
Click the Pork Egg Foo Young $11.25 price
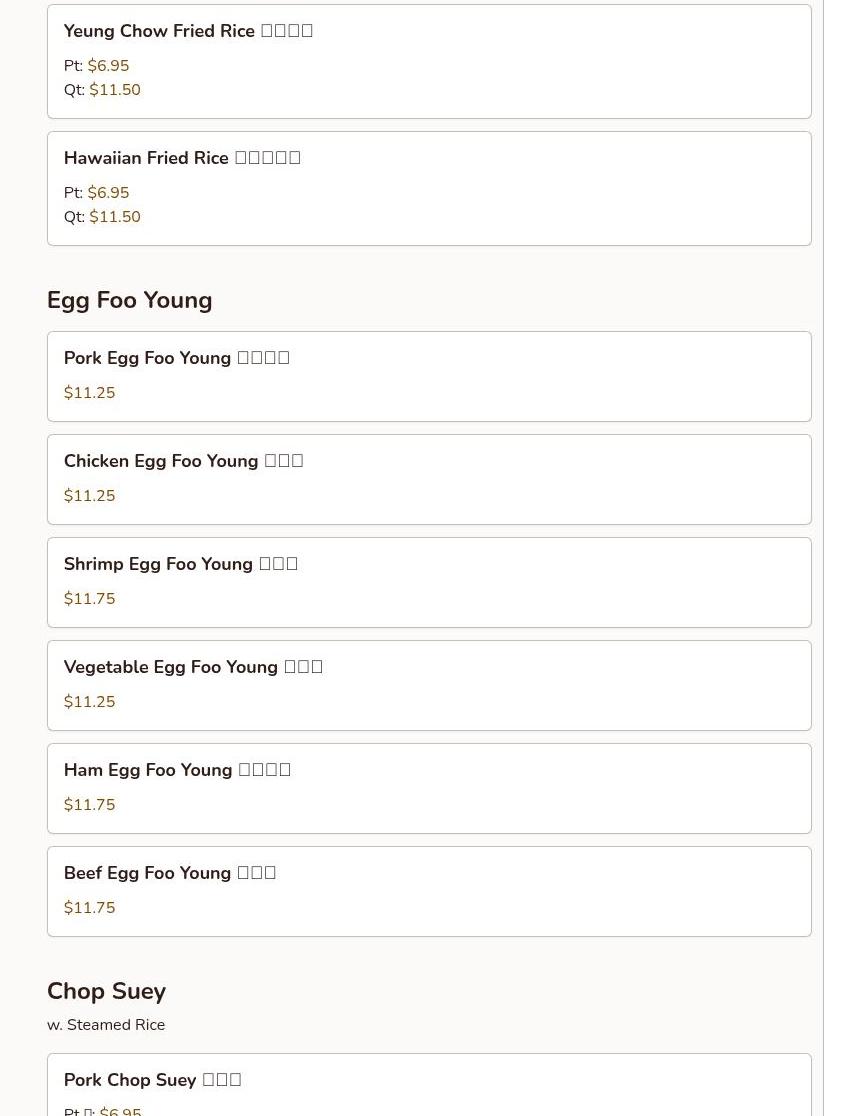tap(89, 393)
